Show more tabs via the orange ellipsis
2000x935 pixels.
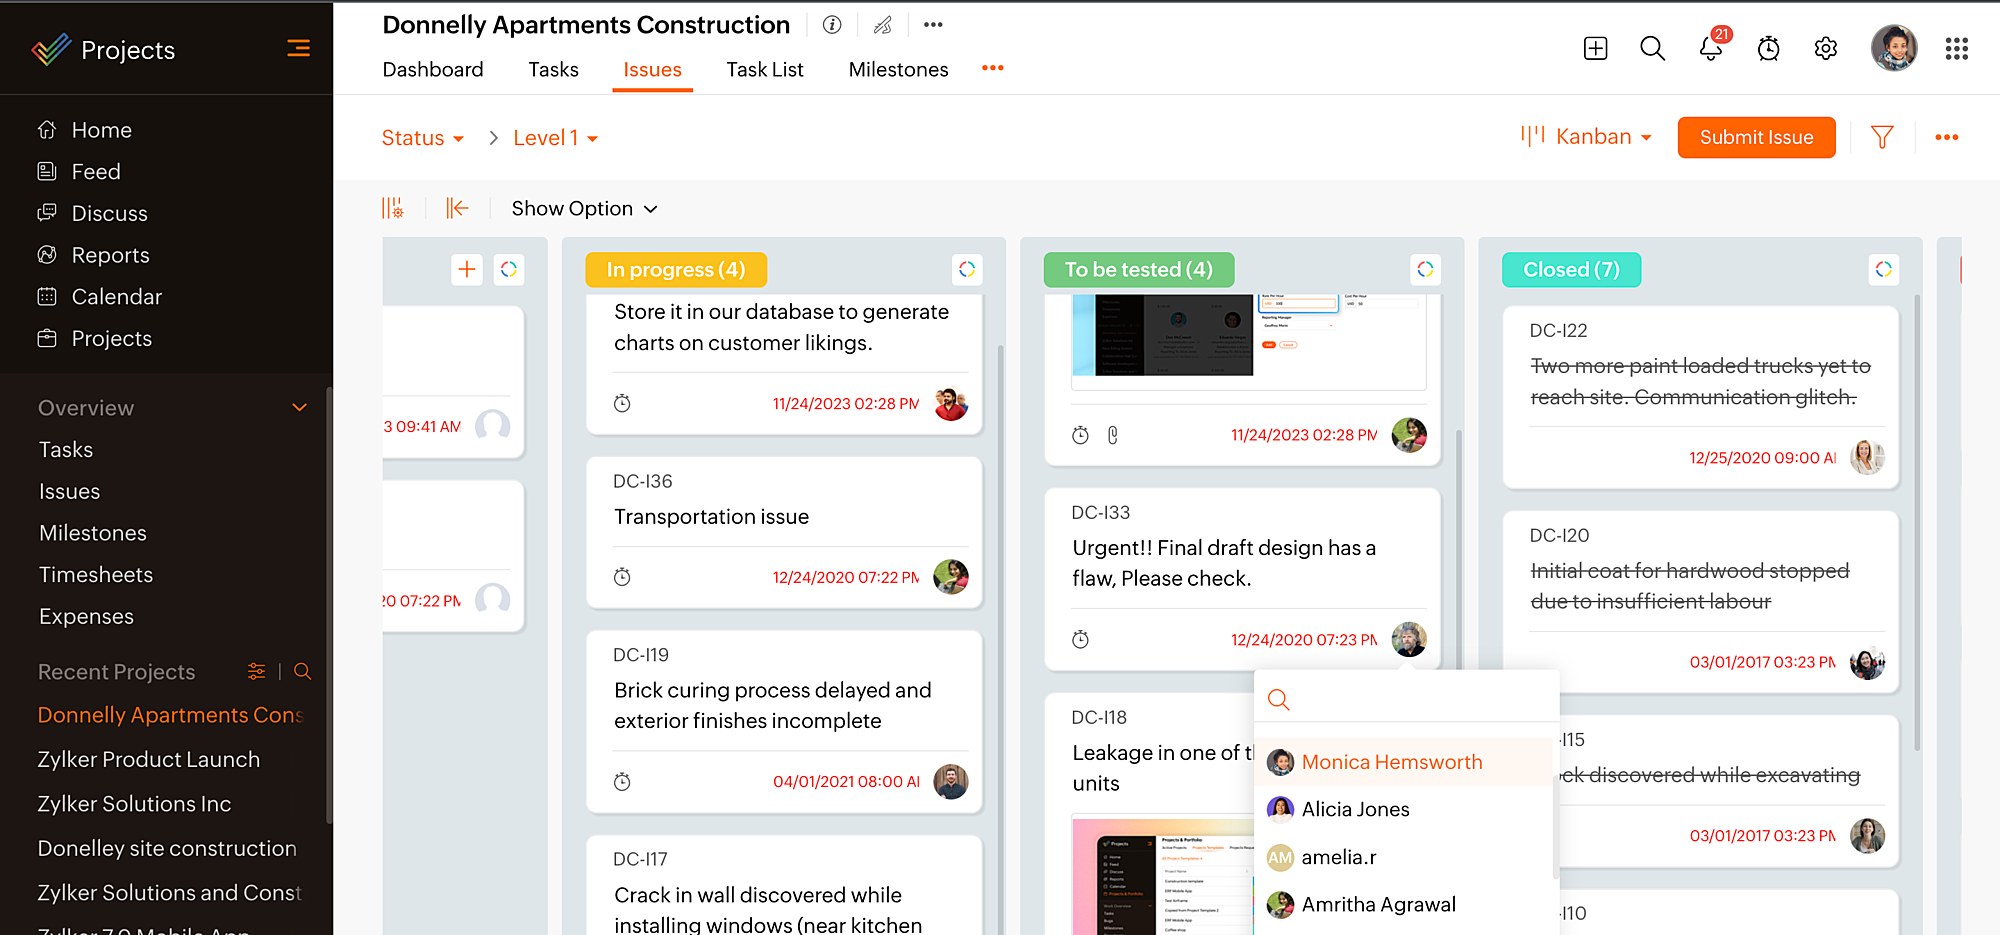click(992, 68)
